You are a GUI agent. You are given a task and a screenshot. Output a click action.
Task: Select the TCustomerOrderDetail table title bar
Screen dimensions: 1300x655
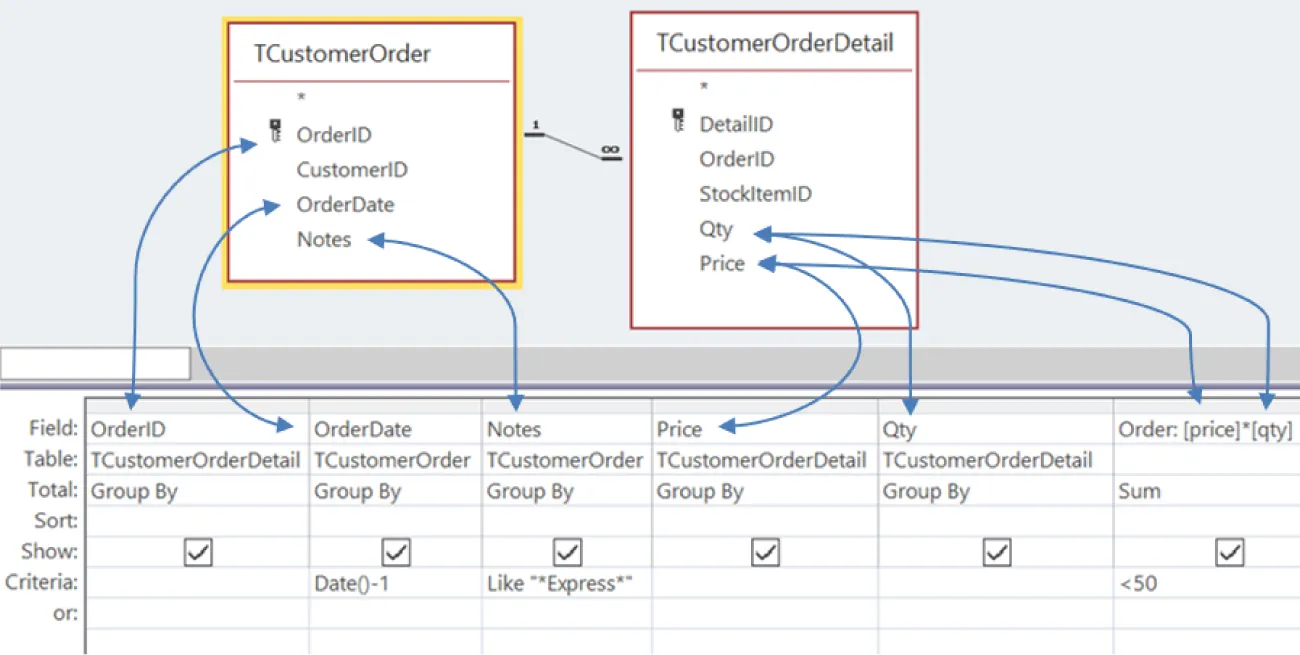(774, 43)
